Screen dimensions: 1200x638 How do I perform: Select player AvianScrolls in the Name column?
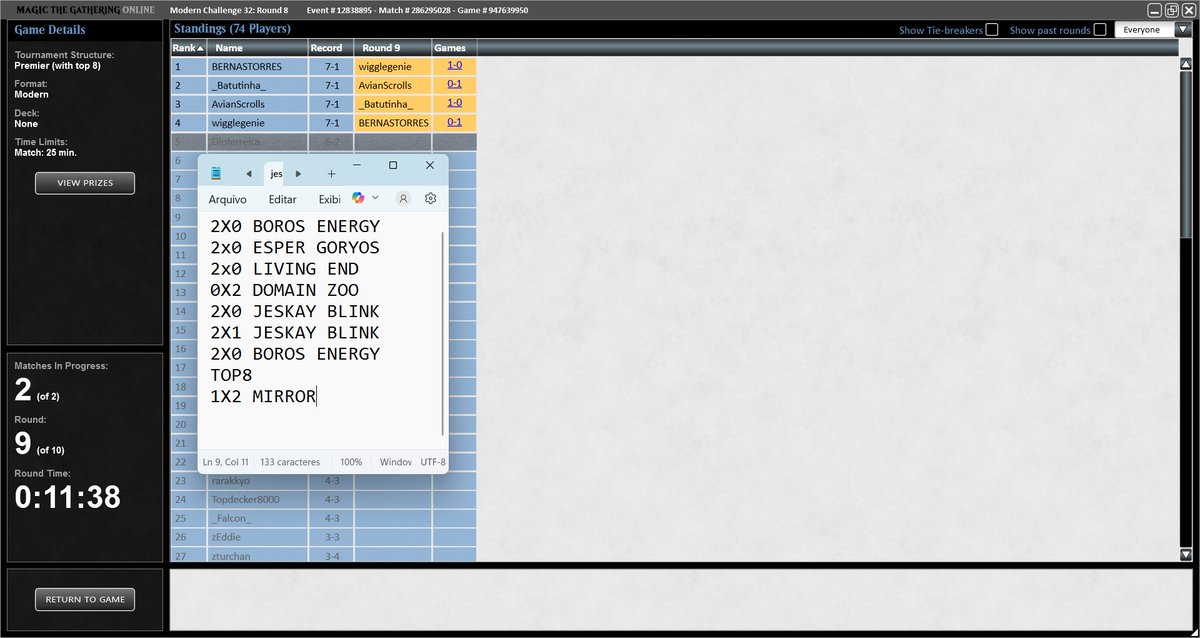[258, 104]
